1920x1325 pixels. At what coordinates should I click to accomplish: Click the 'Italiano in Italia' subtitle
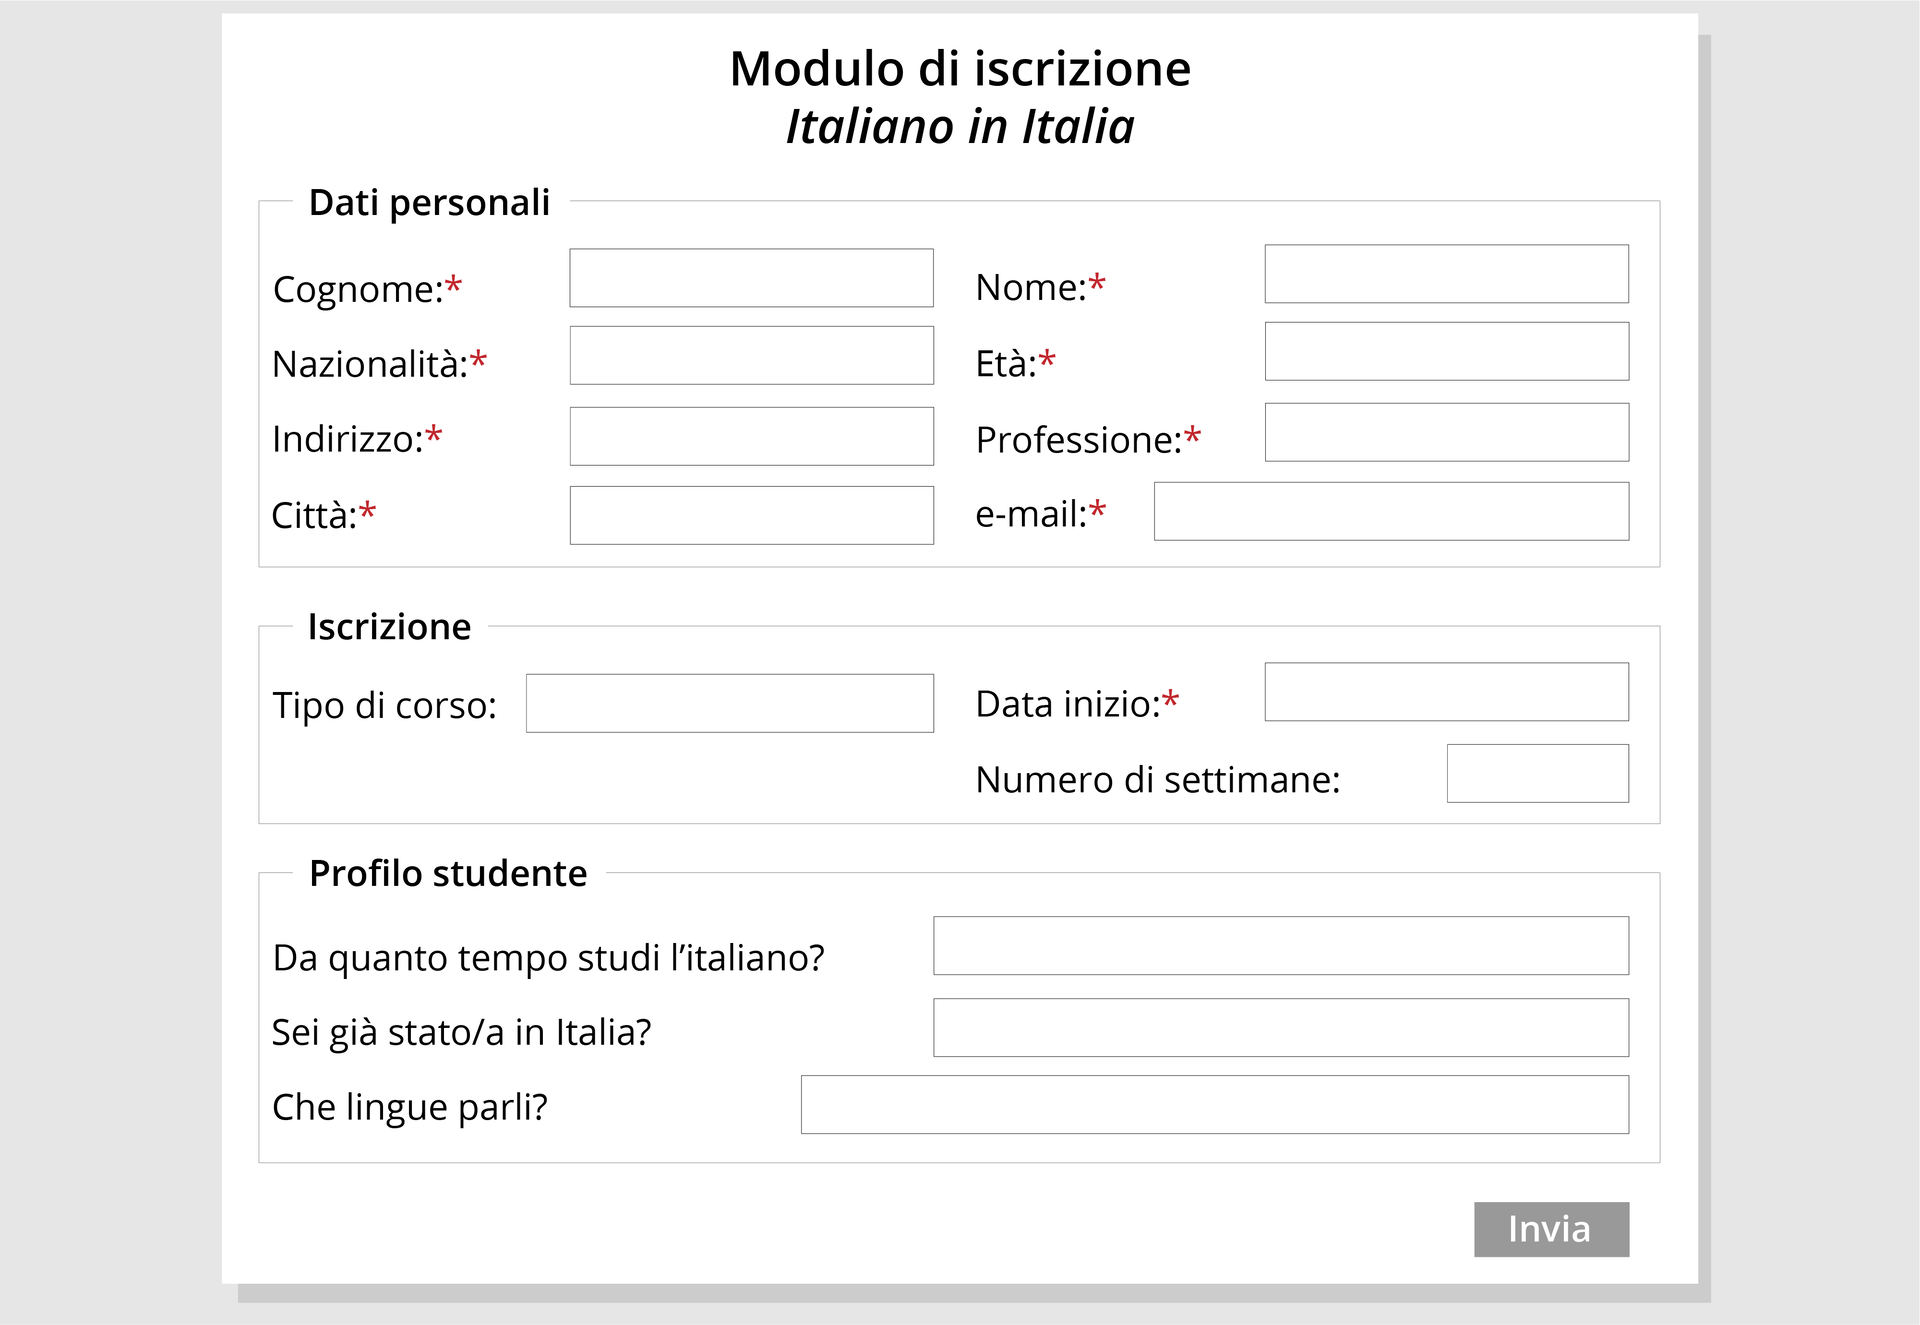[x=960, y=127]
